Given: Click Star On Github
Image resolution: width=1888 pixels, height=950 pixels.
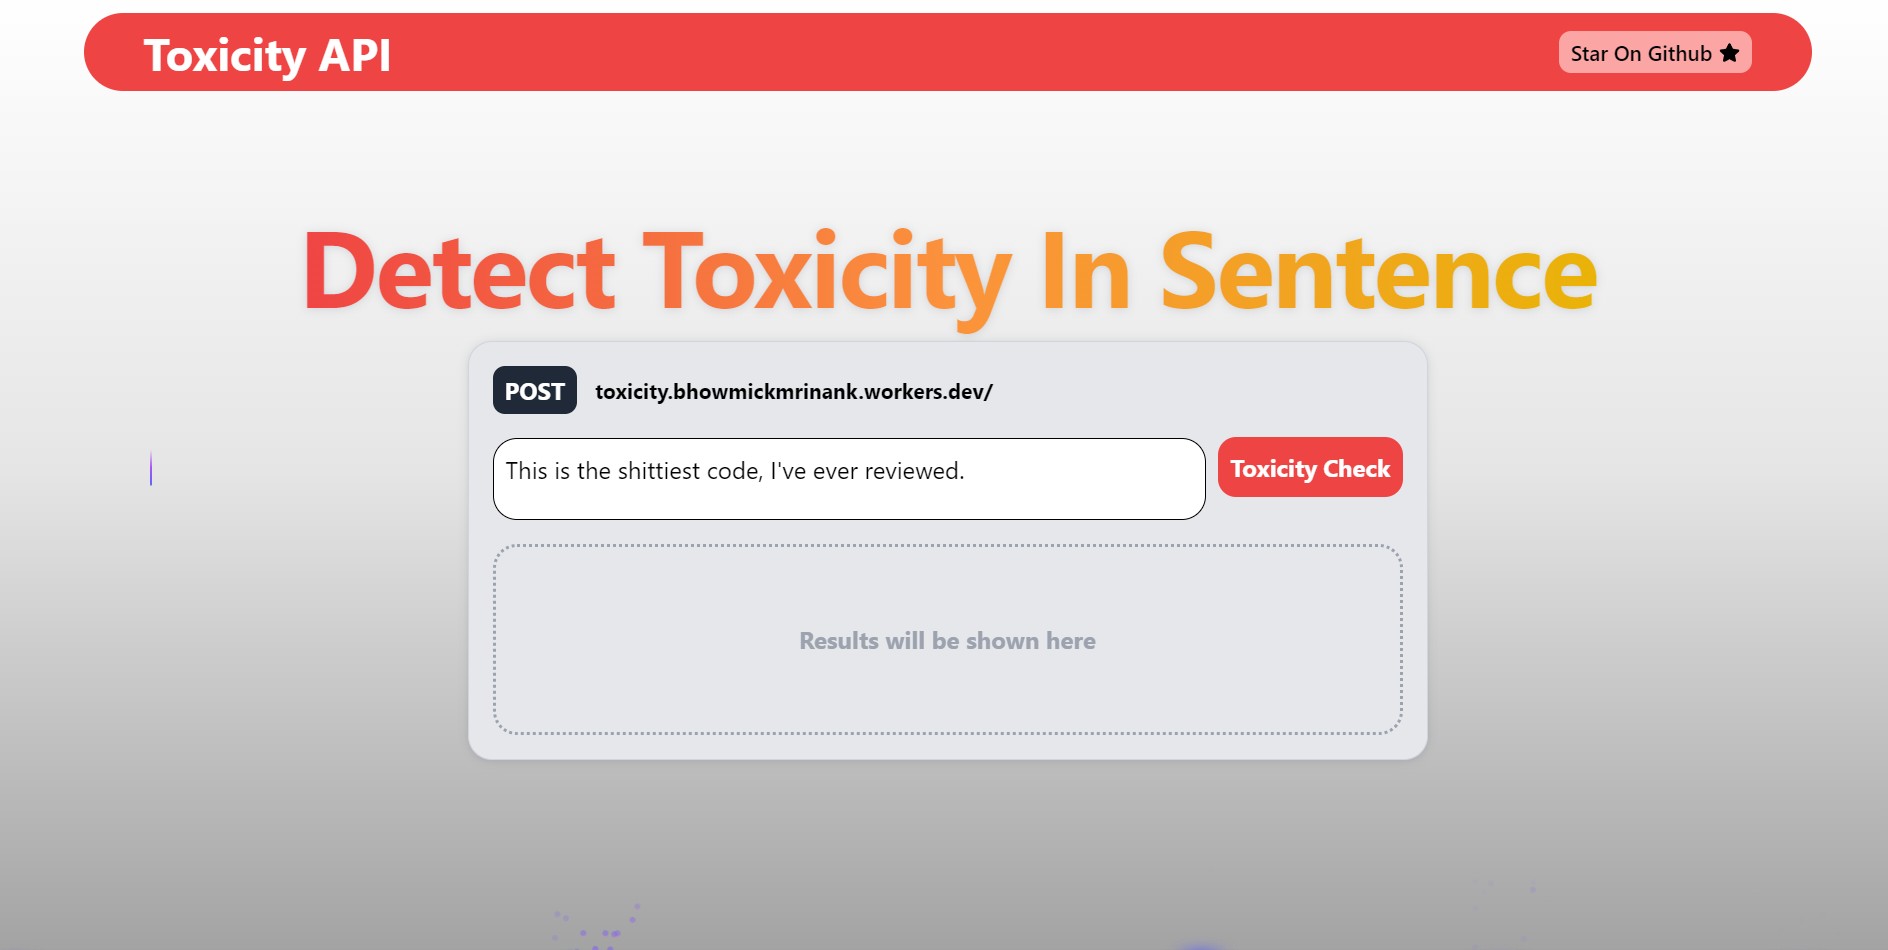Looking at the screenshot, I should tap(1654, 53).
